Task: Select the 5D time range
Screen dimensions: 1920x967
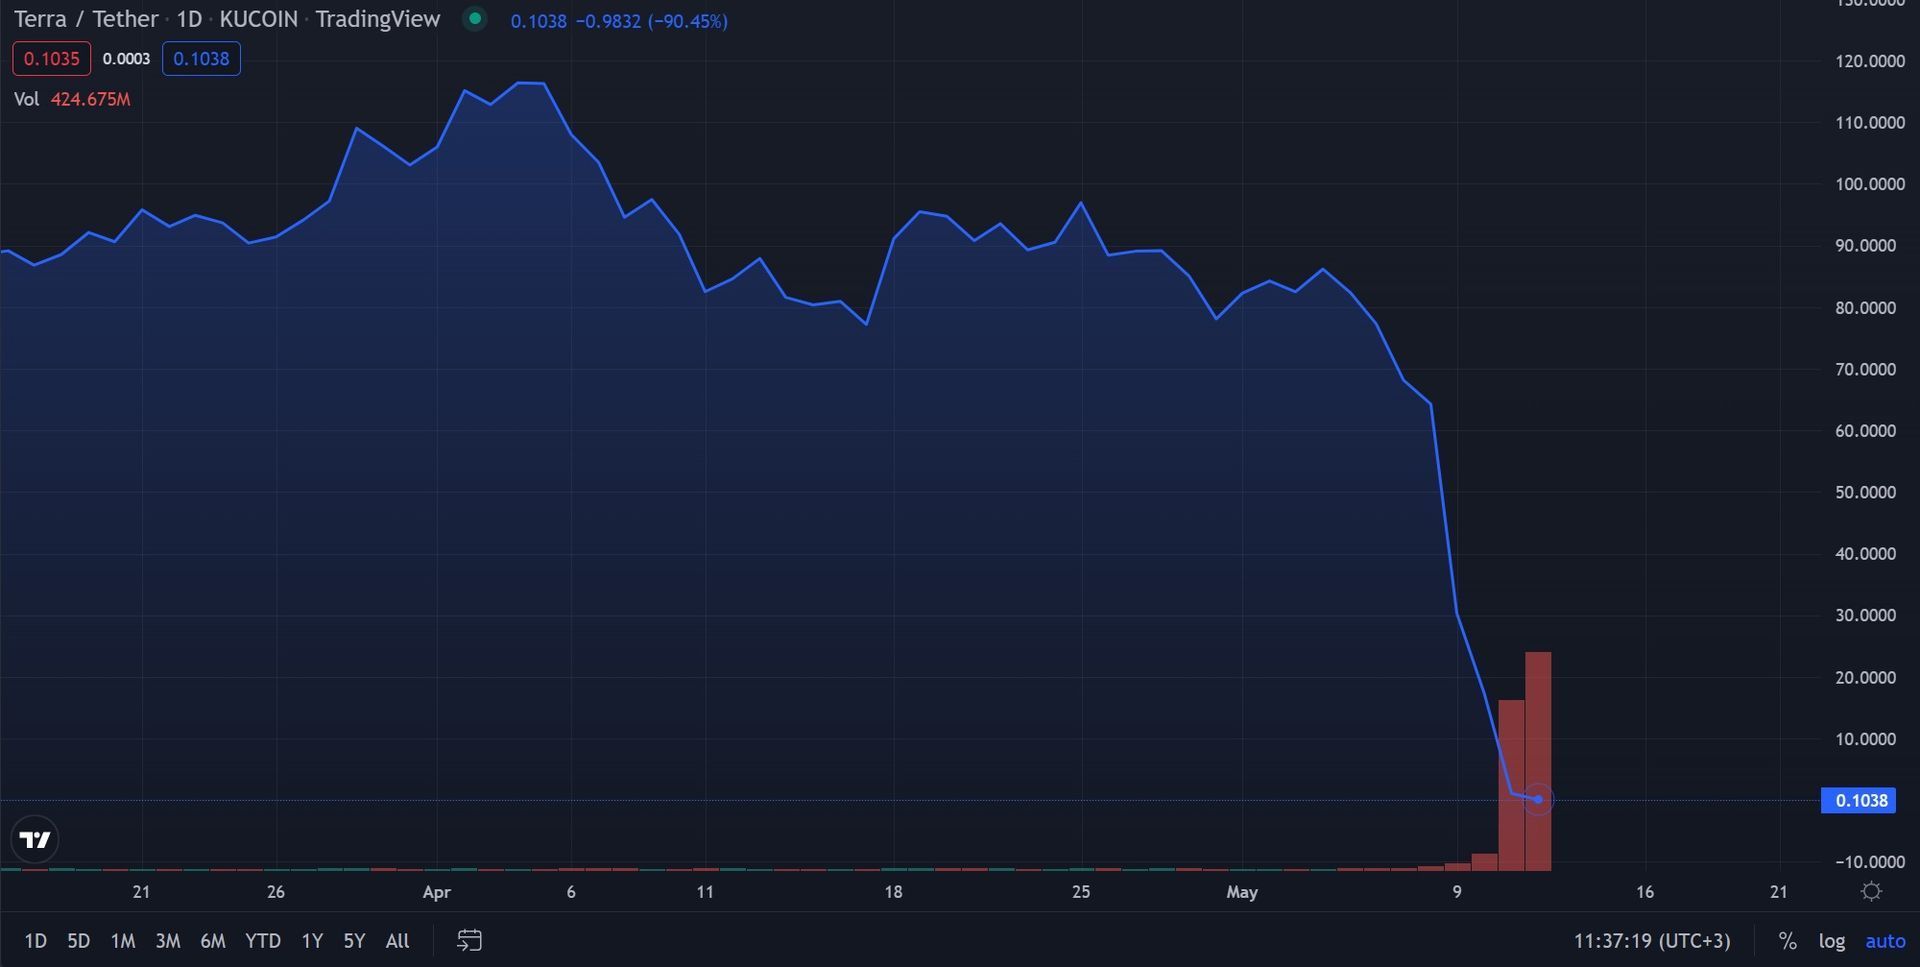Action: [78, 941]
